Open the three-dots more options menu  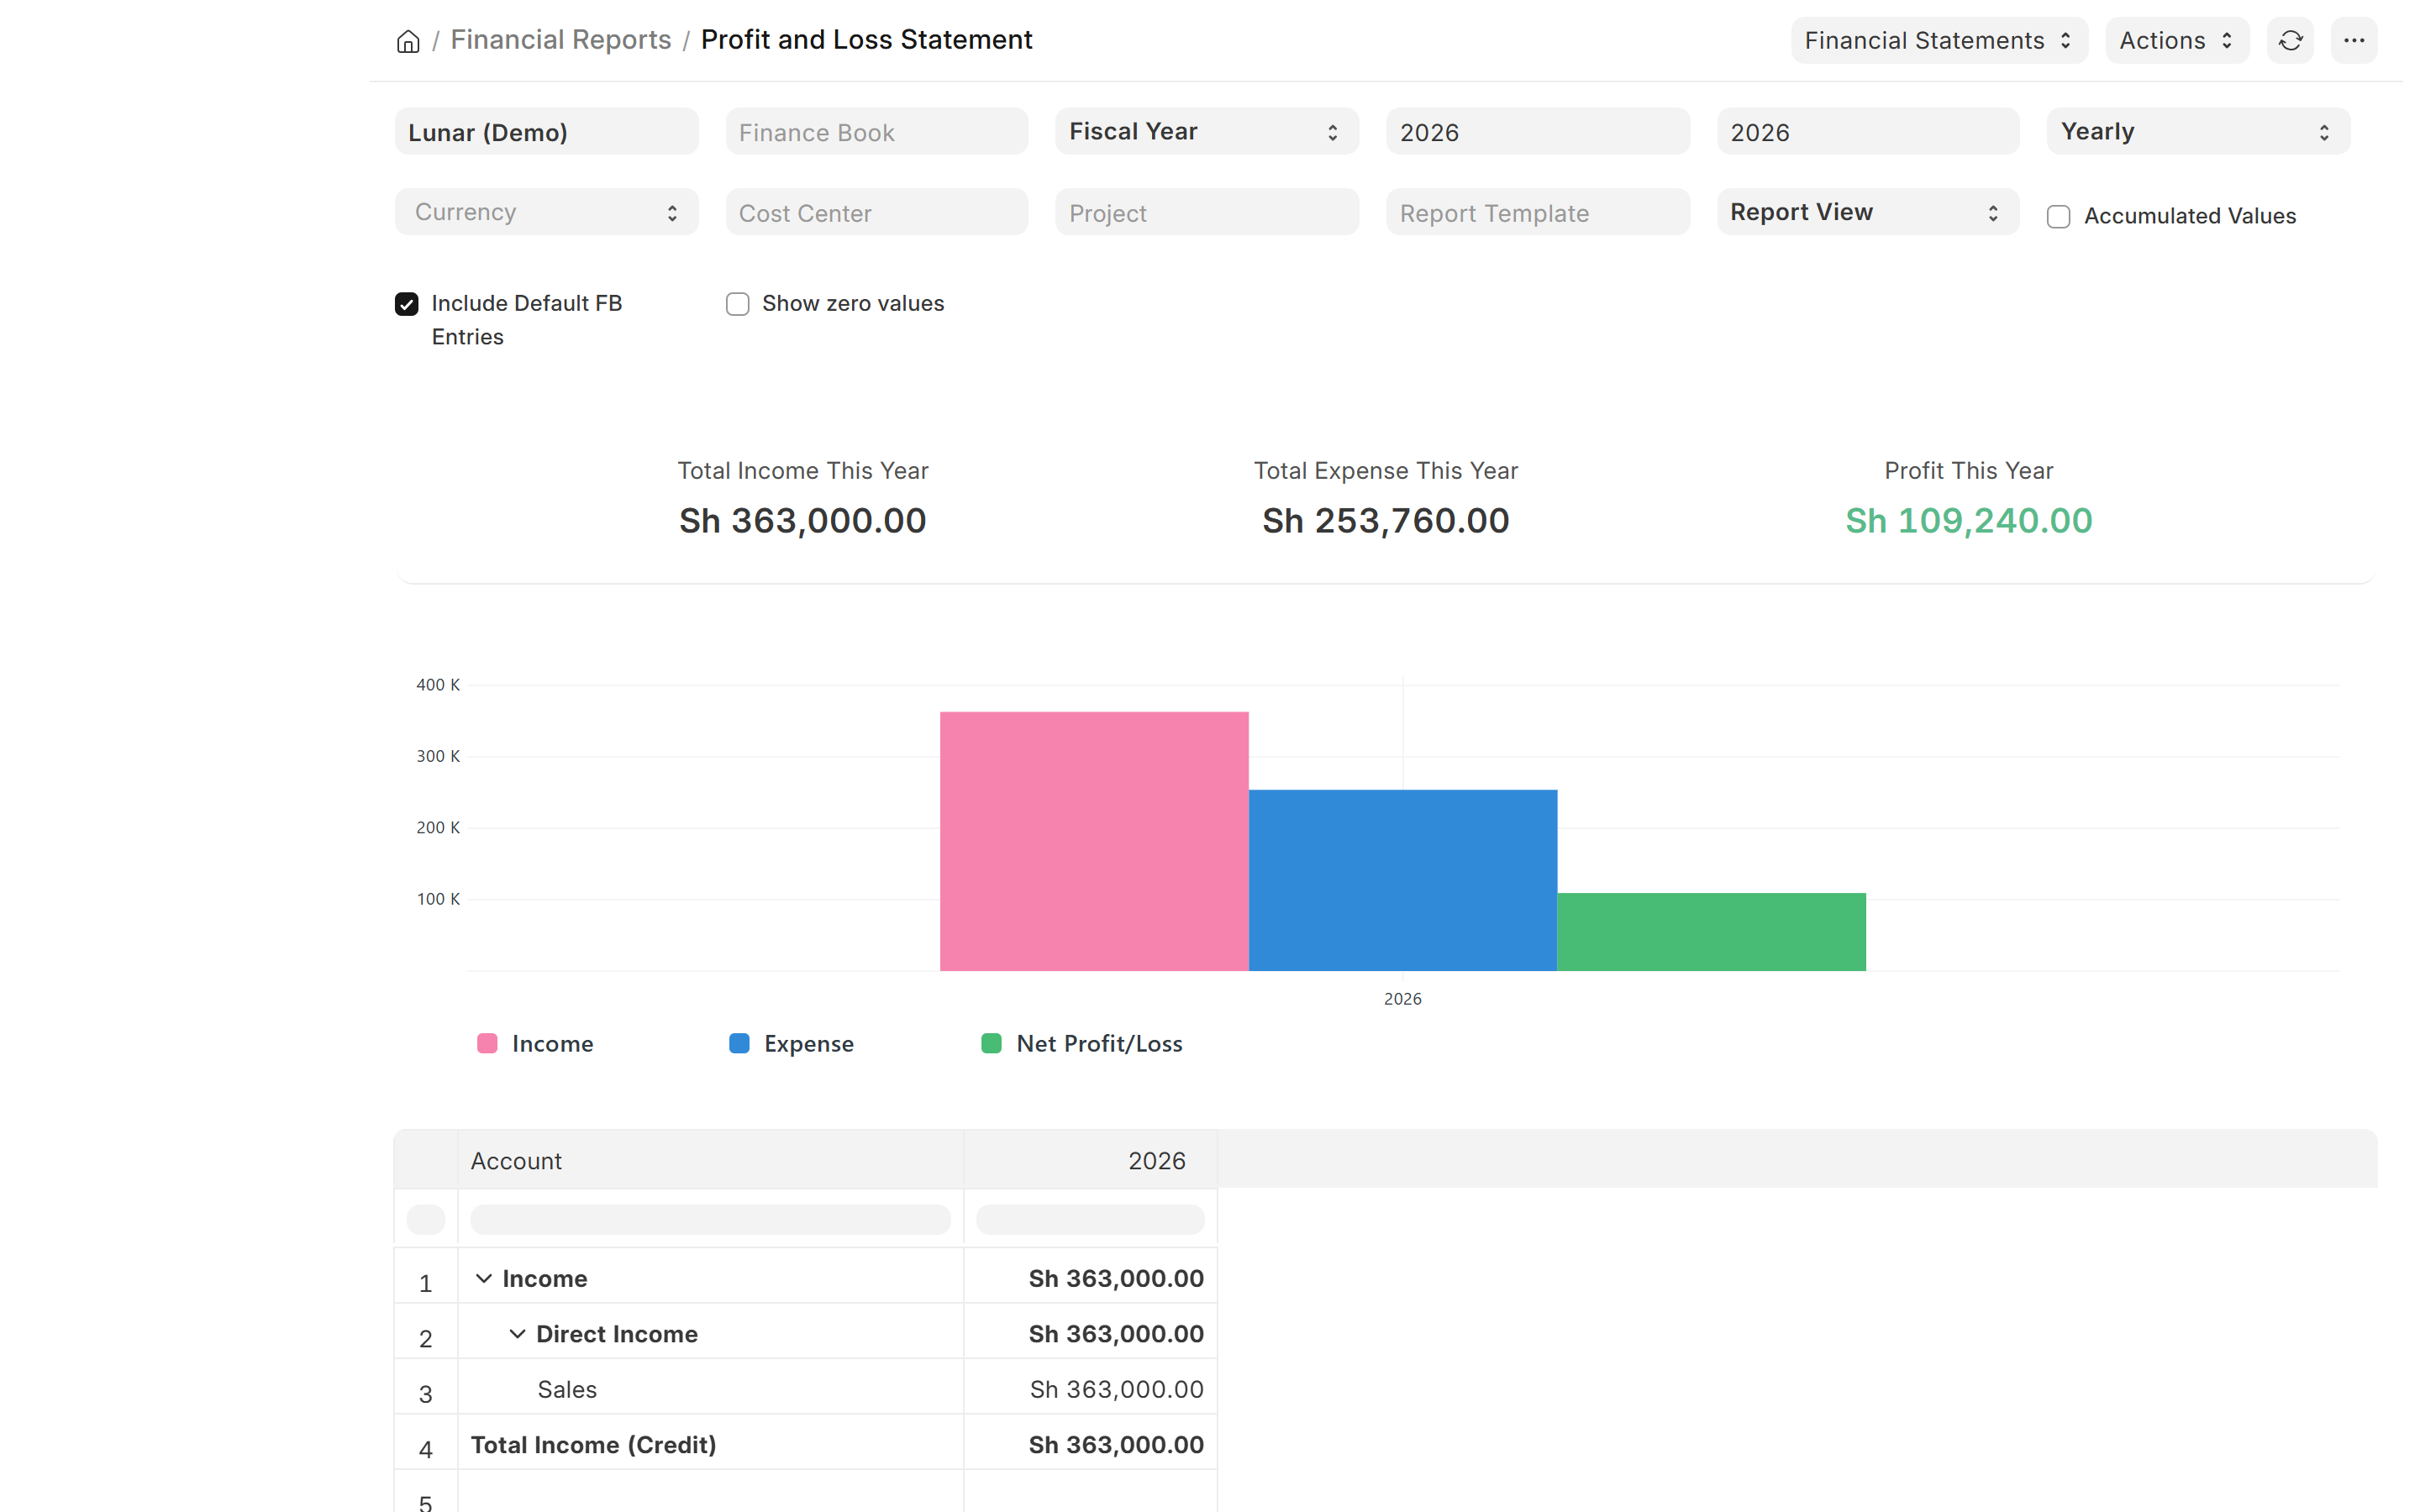click(x=2354, y=40)
